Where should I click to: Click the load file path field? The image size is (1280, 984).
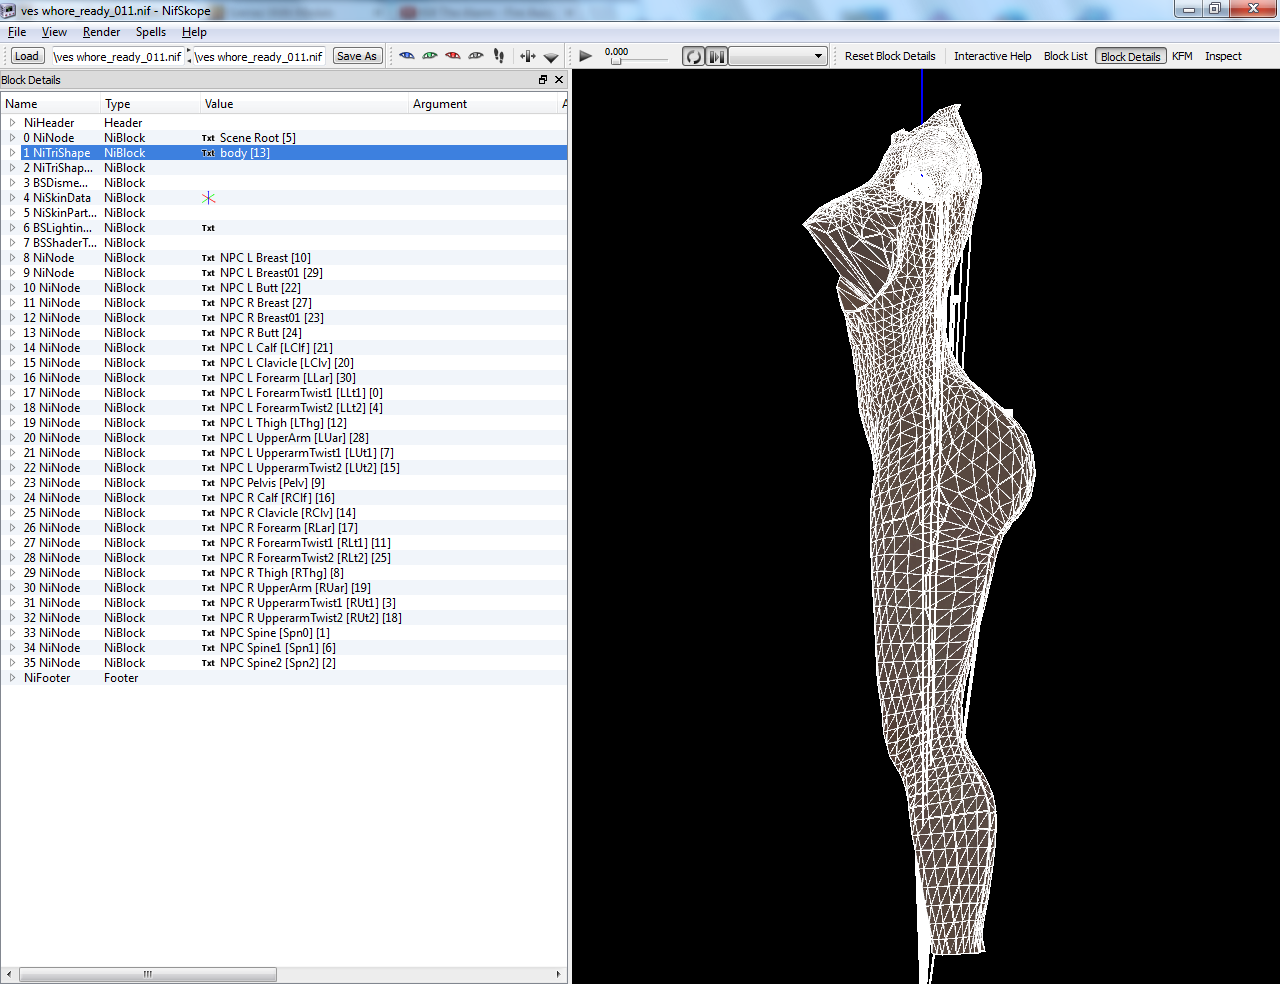coord(117,56)
